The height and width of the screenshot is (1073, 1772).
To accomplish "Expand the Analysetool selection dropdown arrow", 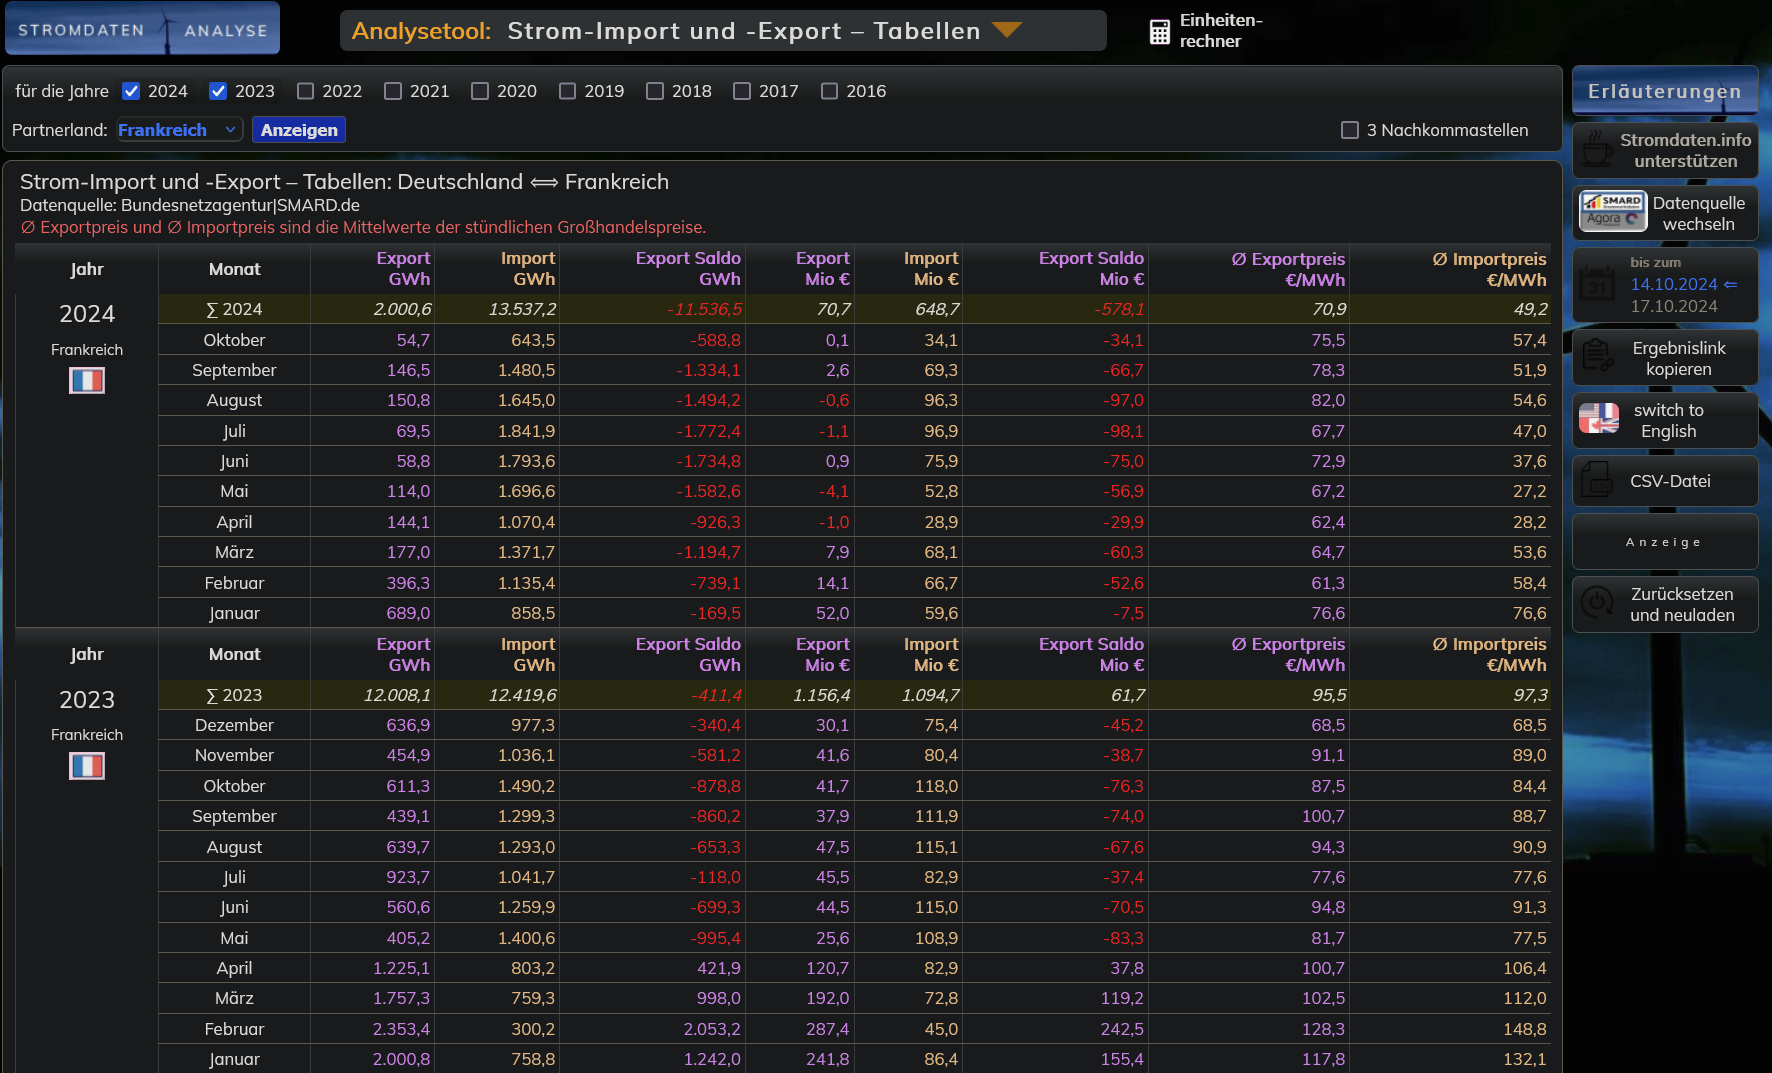I will pyautogui.click(x=1007, y=30).
